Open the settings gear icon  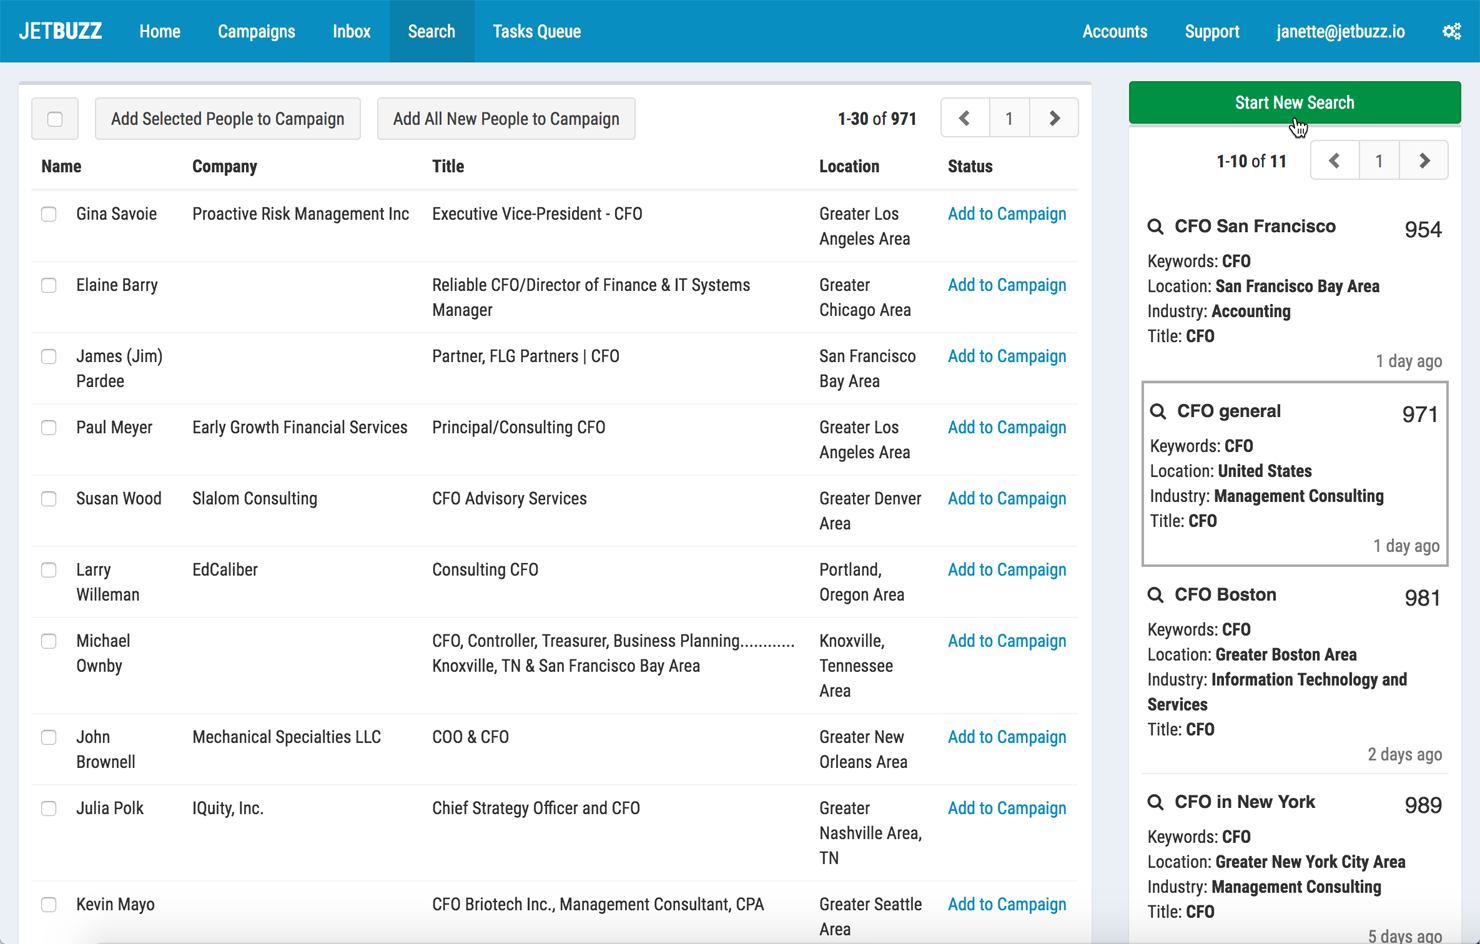click(x=1451, y=31)
